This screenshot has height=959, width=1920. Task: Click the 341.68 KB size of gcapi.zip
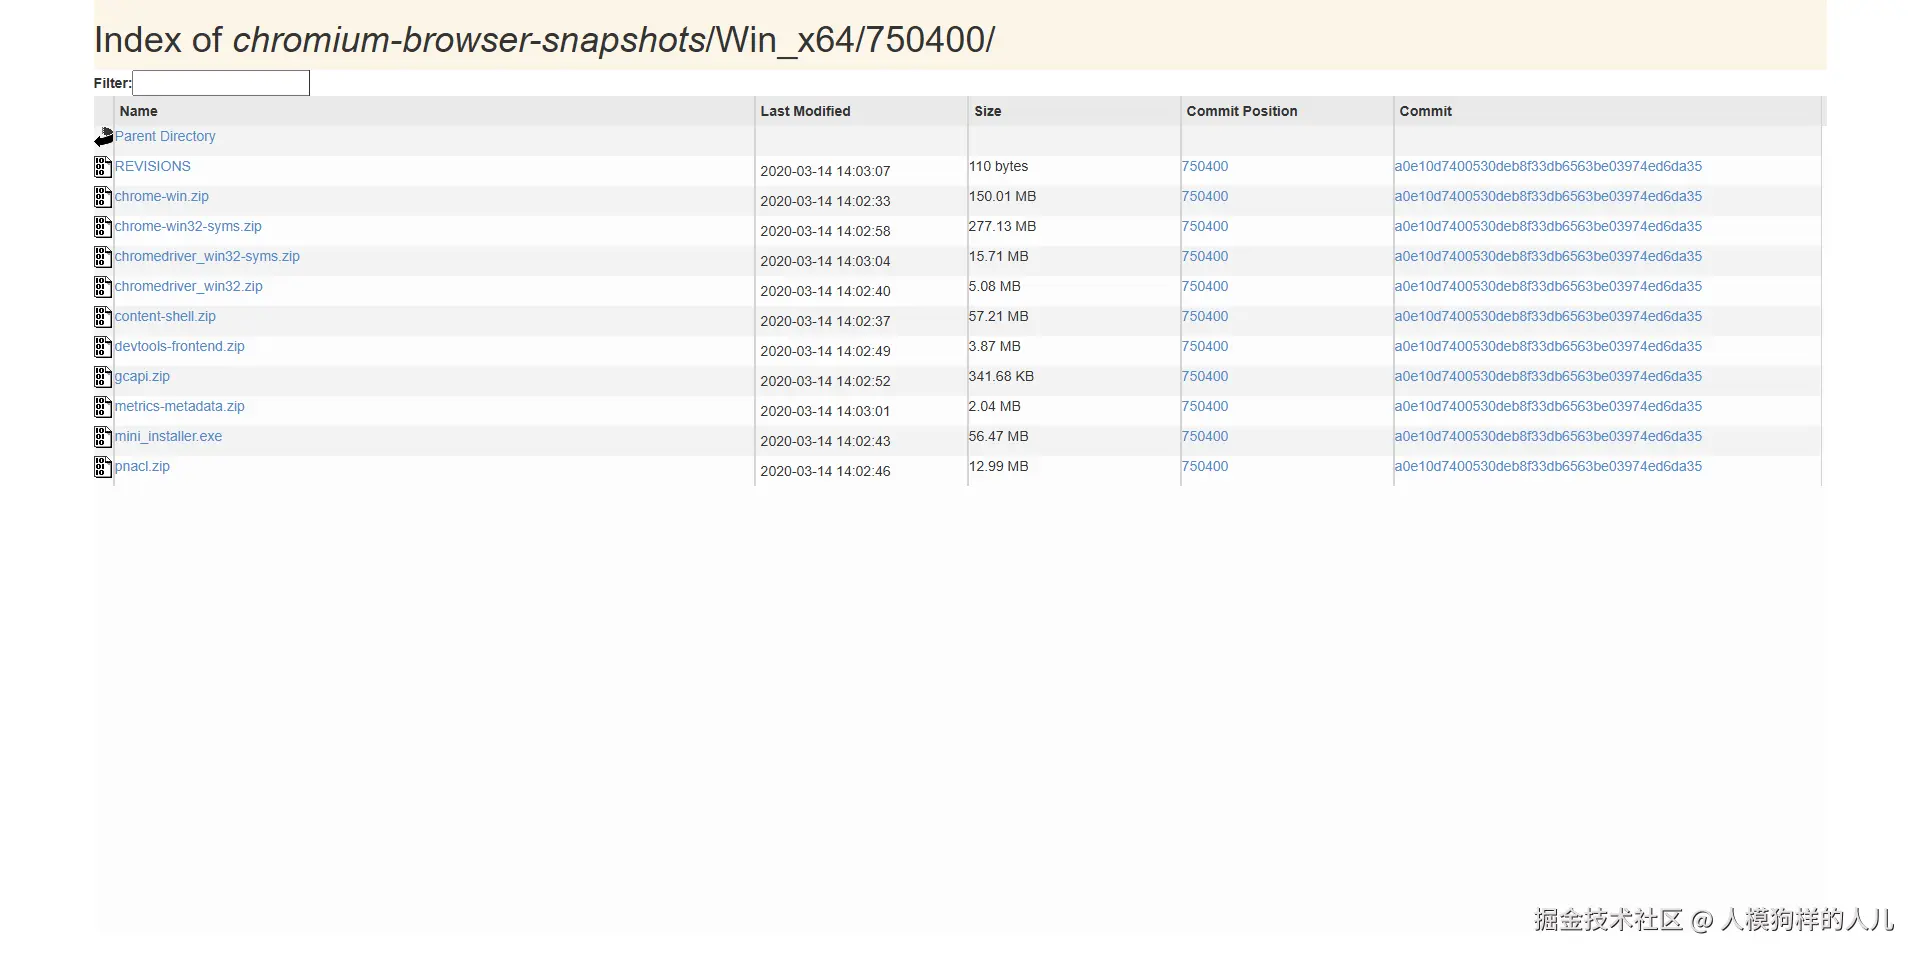(1001, 376)
